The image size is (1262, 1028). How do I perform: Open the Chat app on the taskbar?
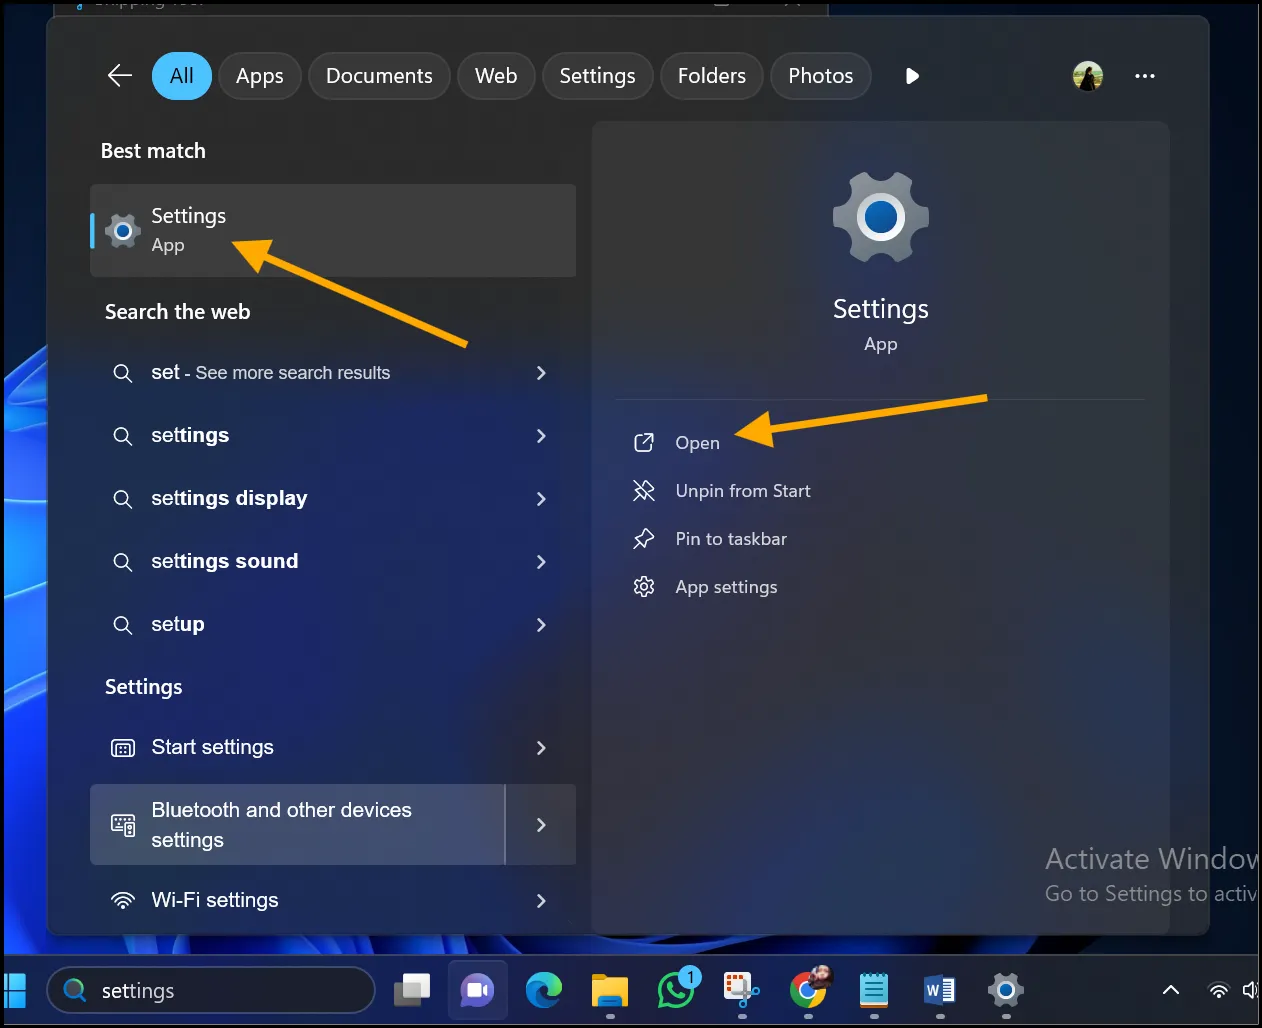[x=477, y=990]
